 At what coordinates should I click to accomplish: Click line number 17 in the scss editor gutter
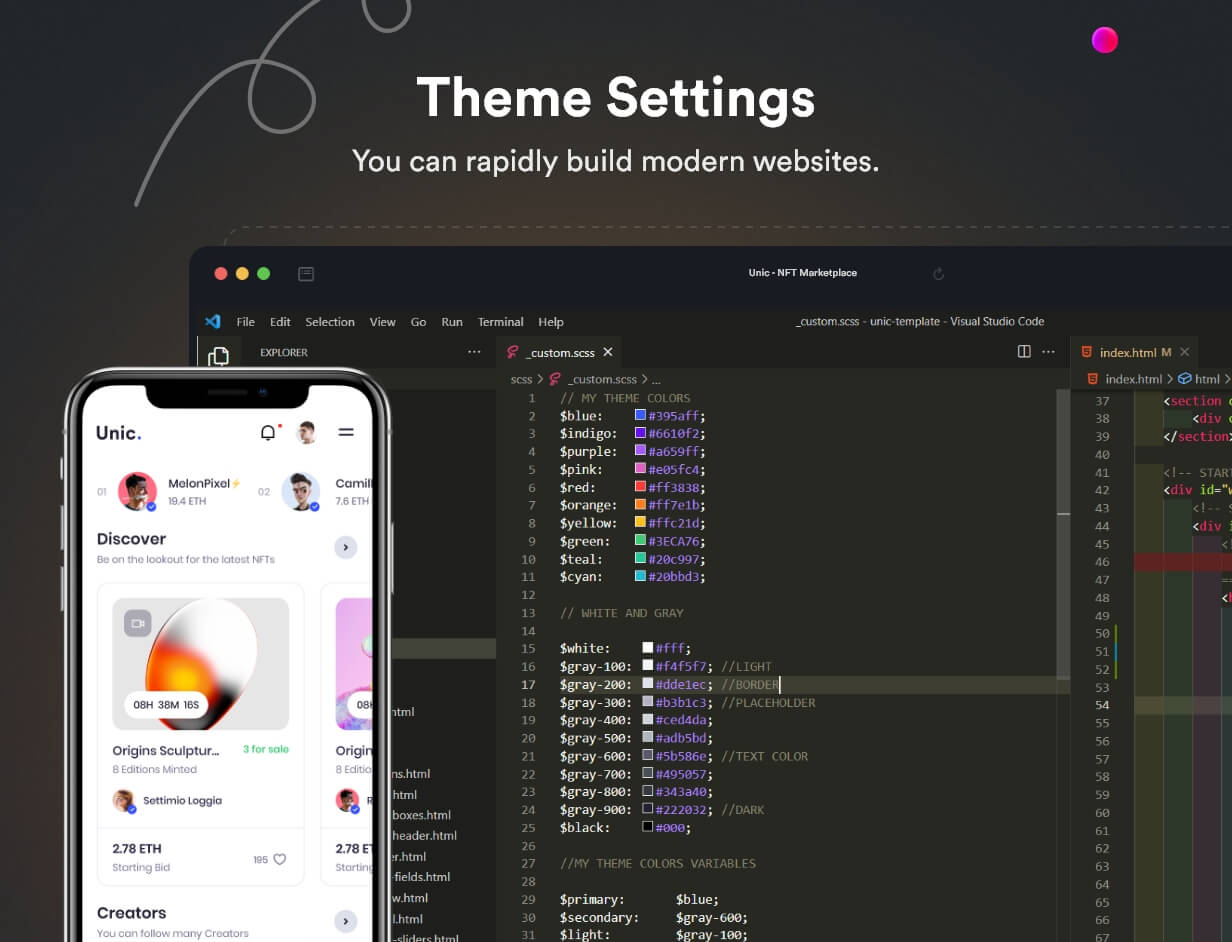coord(528,684)
